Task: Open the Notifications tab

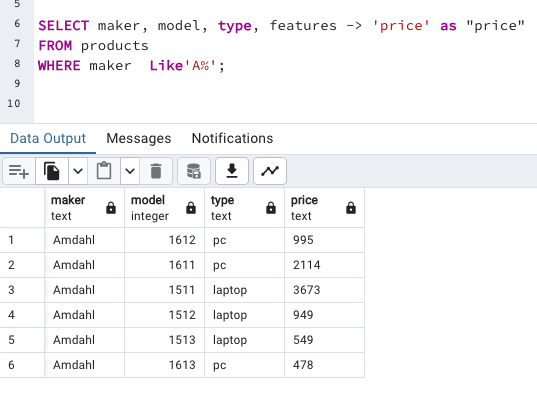Action: 233,138
